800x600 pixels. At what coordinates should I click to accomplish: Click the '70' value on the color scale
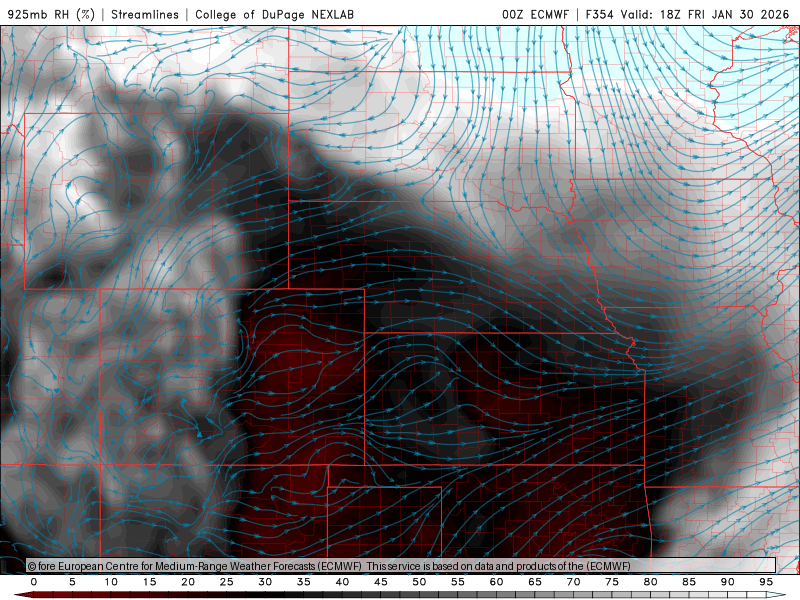[x=573, y=582]
